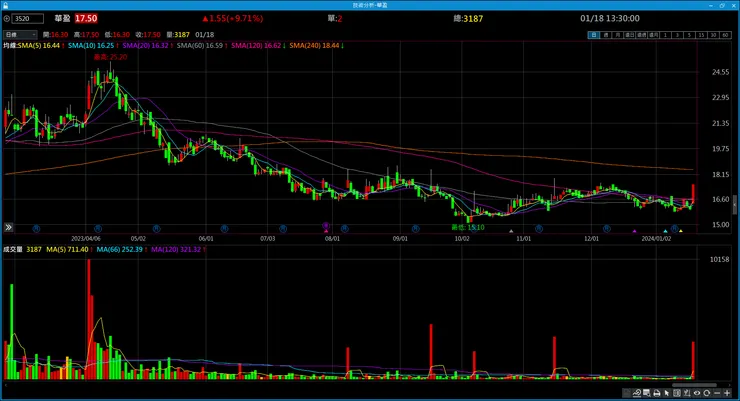Image resolution: width=740 pixels, height=401 pixels.
Task: Click the SMA(10) 16.25 moving average label
Action: click(91, 46)
